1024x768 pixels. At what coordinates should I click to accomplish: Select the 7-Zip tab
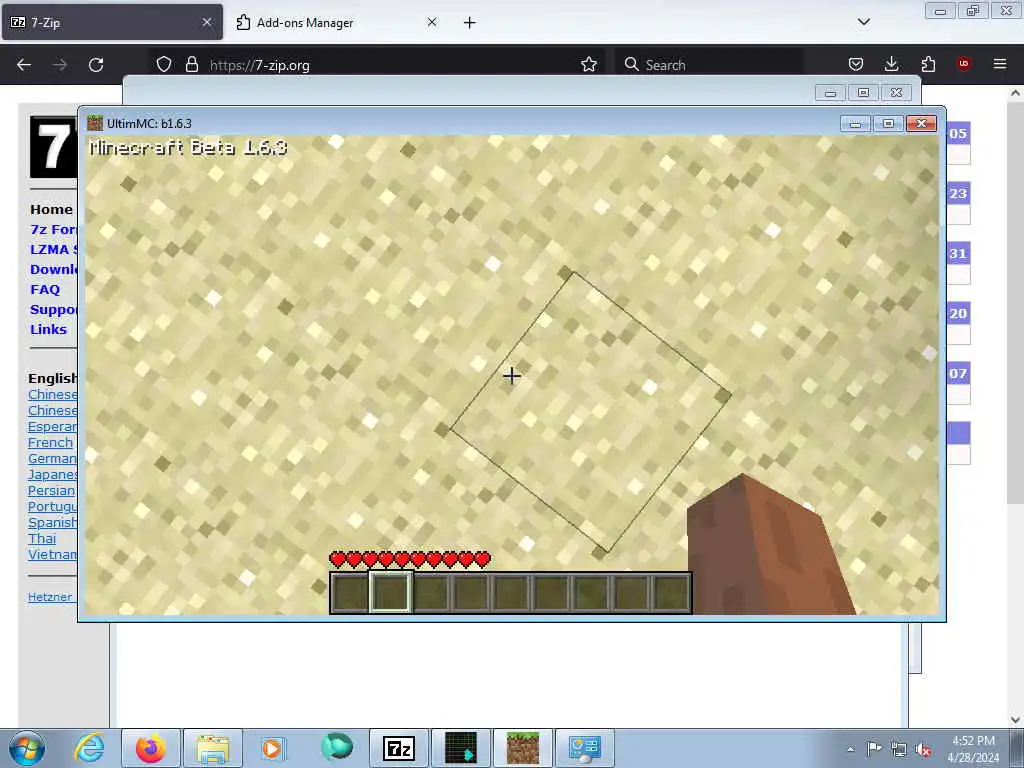[112, 23]
